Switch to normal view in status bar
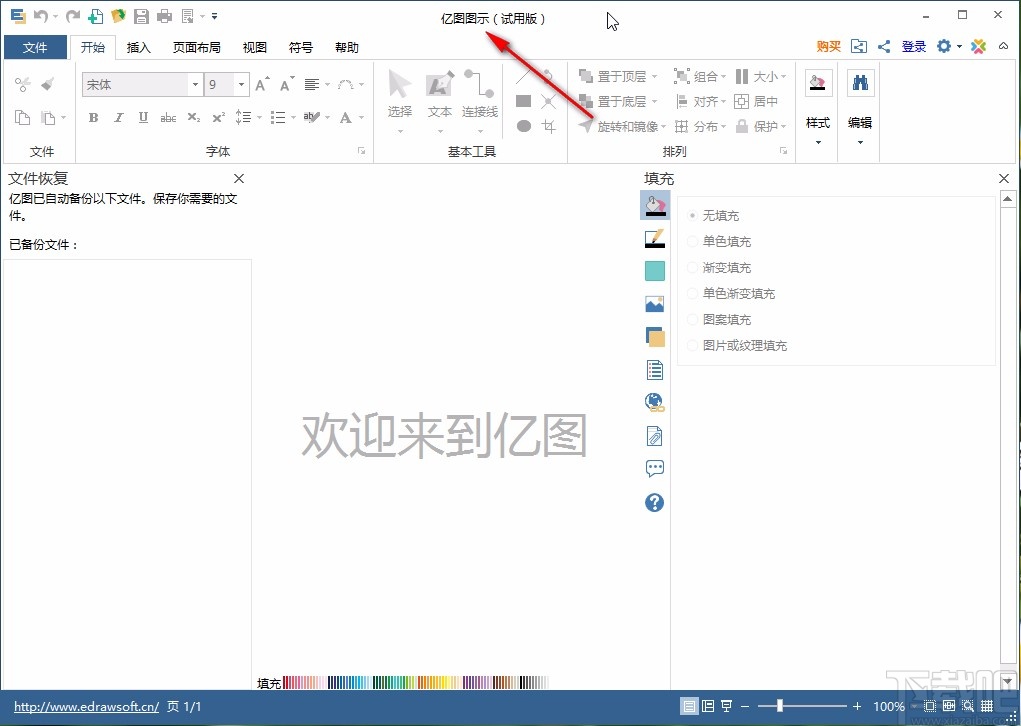The height and width of the screenshot is (726, 1021). point(689,706)
